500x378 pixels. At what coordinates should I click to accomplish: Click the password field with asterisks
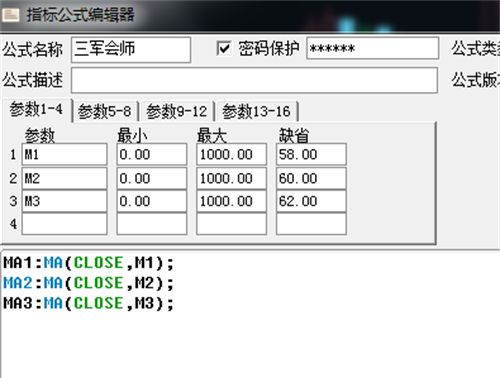tap(372, 48)
